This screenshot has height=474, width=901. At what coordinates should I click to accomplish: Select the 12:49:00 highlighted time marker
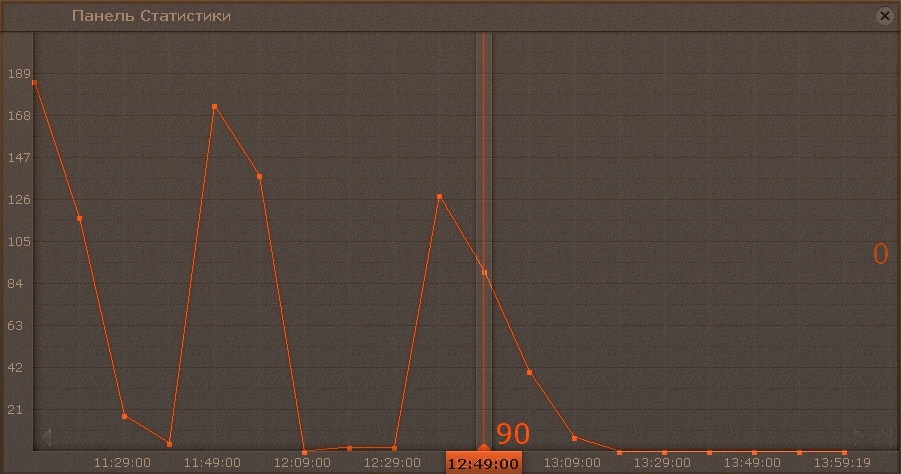(x=483, y=463)
